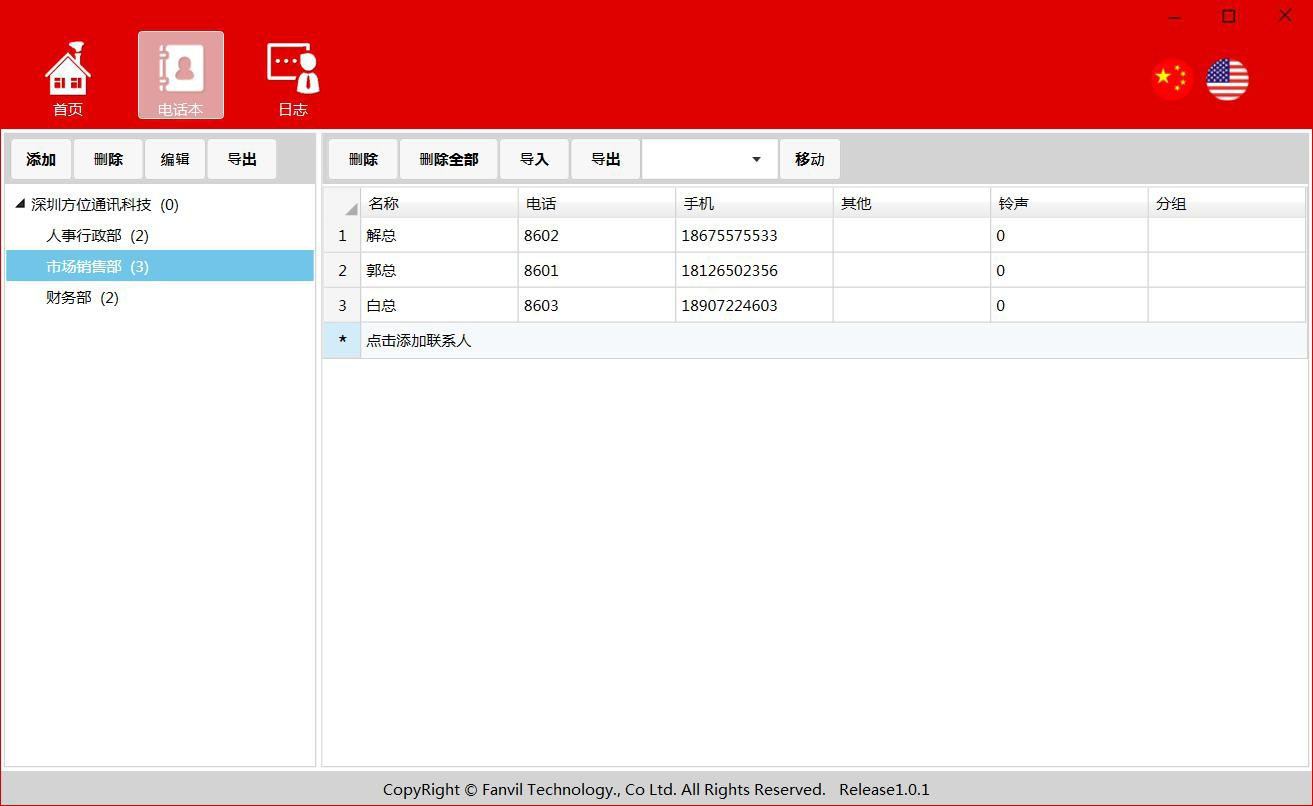This screenshot has width=1313, height=806.
Task: Select the 电话本 phonebook icon
Action: (x=181, y=76)
